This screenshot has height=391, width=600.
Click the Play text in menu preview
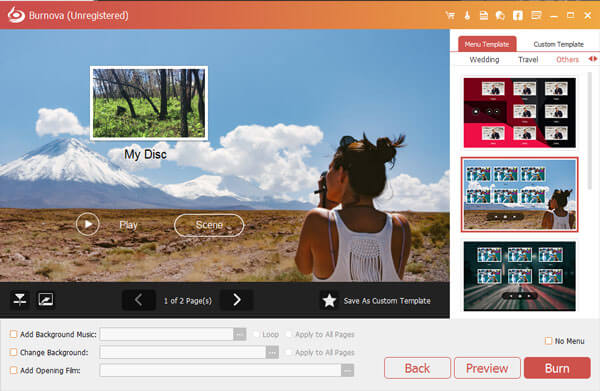128,225
